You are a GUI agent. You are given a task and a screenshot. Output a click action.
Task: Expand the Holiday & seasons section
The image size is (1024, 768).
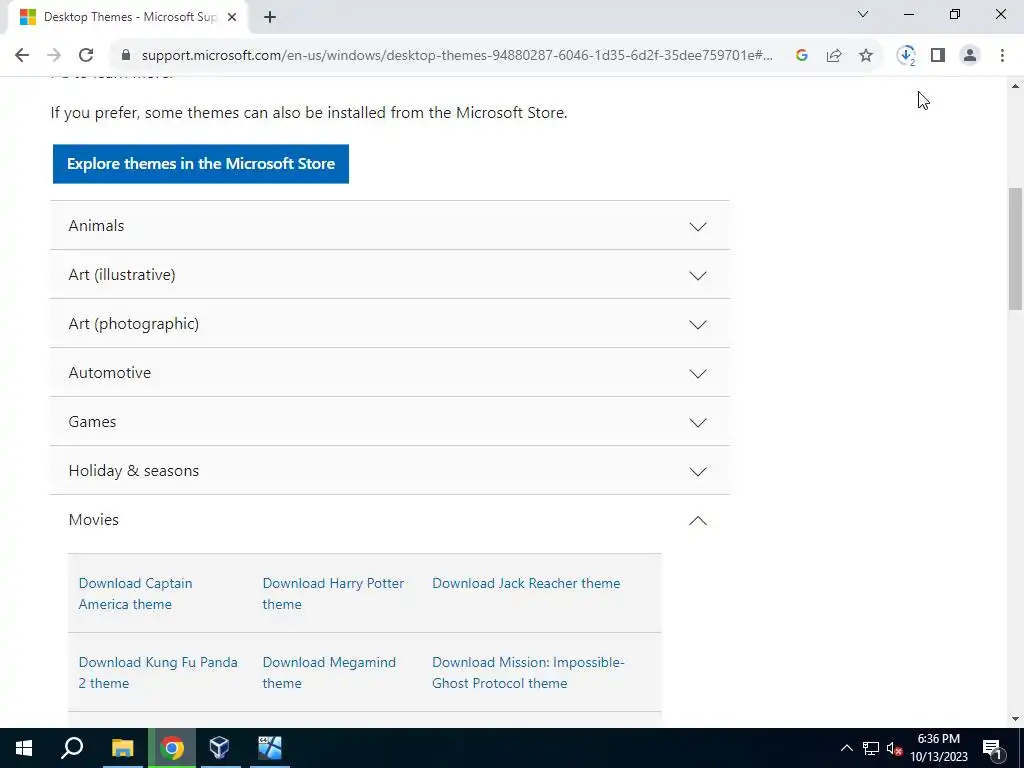(390, 470)
